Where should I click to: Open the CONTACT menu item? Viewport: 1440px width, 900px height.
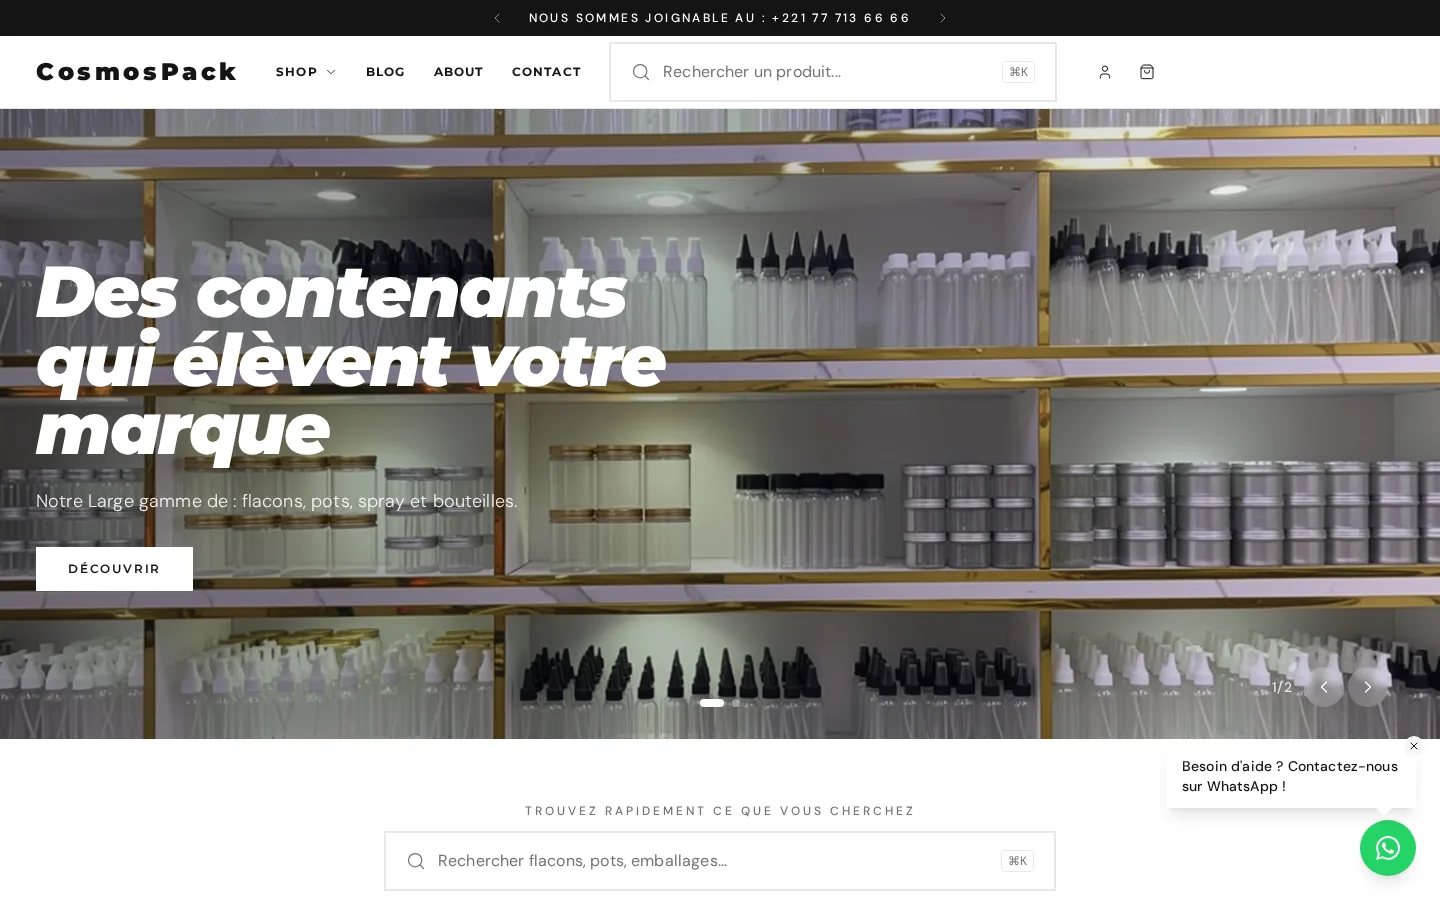click(546, 72)
